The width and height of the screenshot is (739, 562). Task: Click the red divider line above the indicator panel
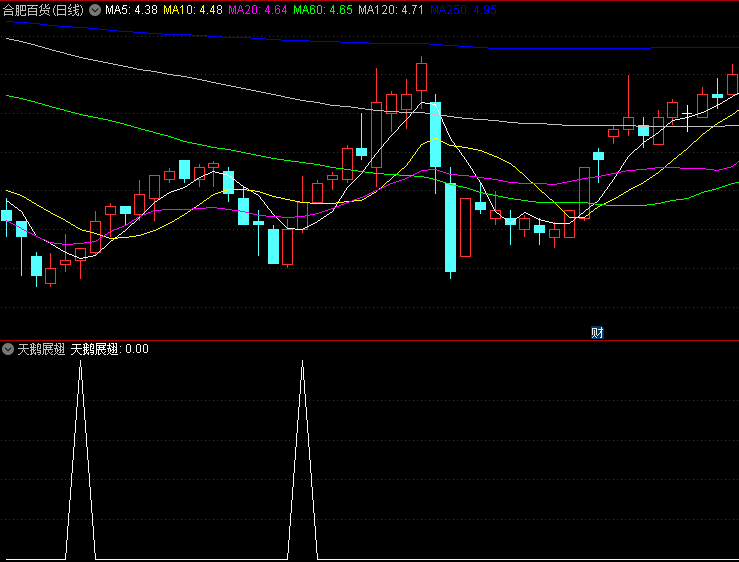coord(370,340)
